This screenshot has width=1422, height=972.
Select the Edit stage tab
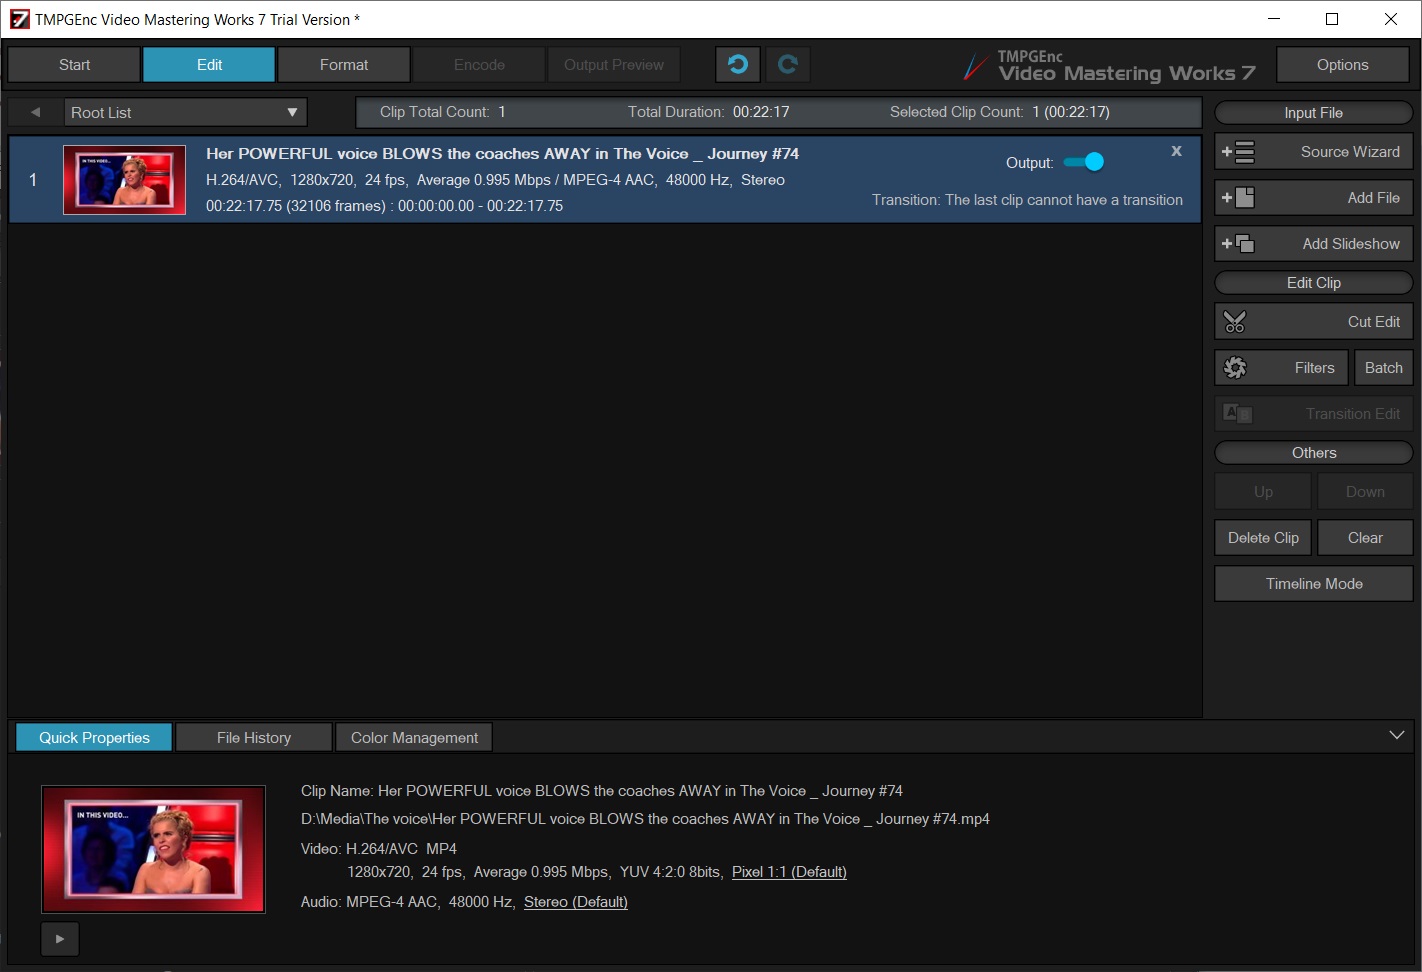209,65
